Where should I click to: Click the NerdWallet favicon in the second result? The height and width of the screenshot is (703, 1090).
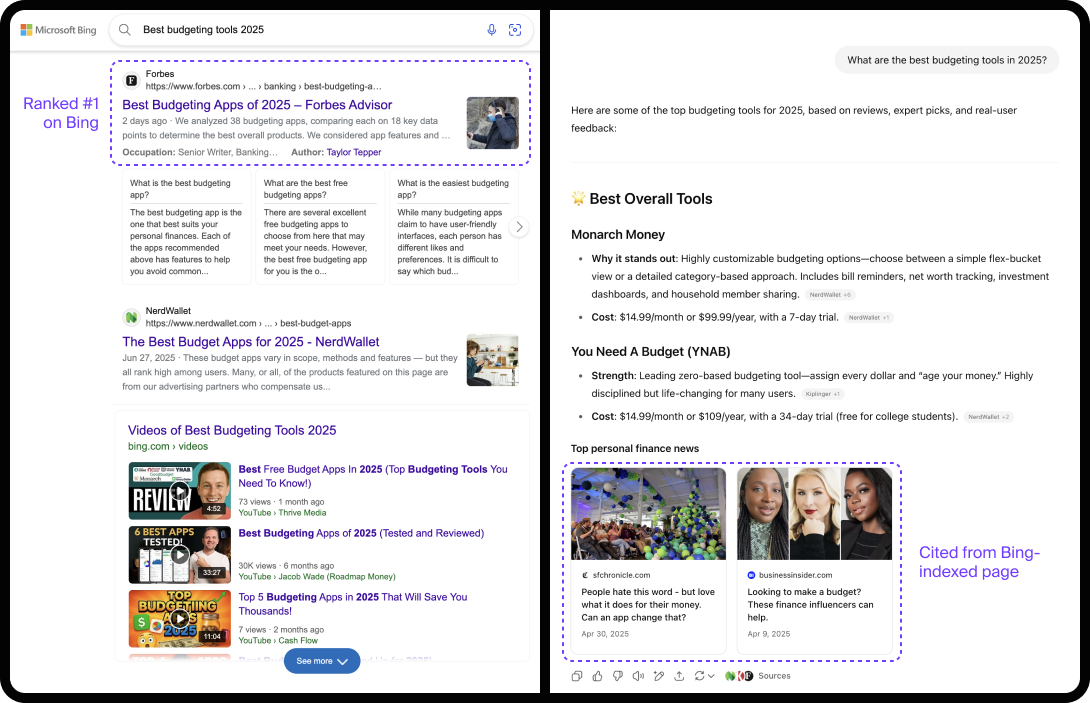131,317
